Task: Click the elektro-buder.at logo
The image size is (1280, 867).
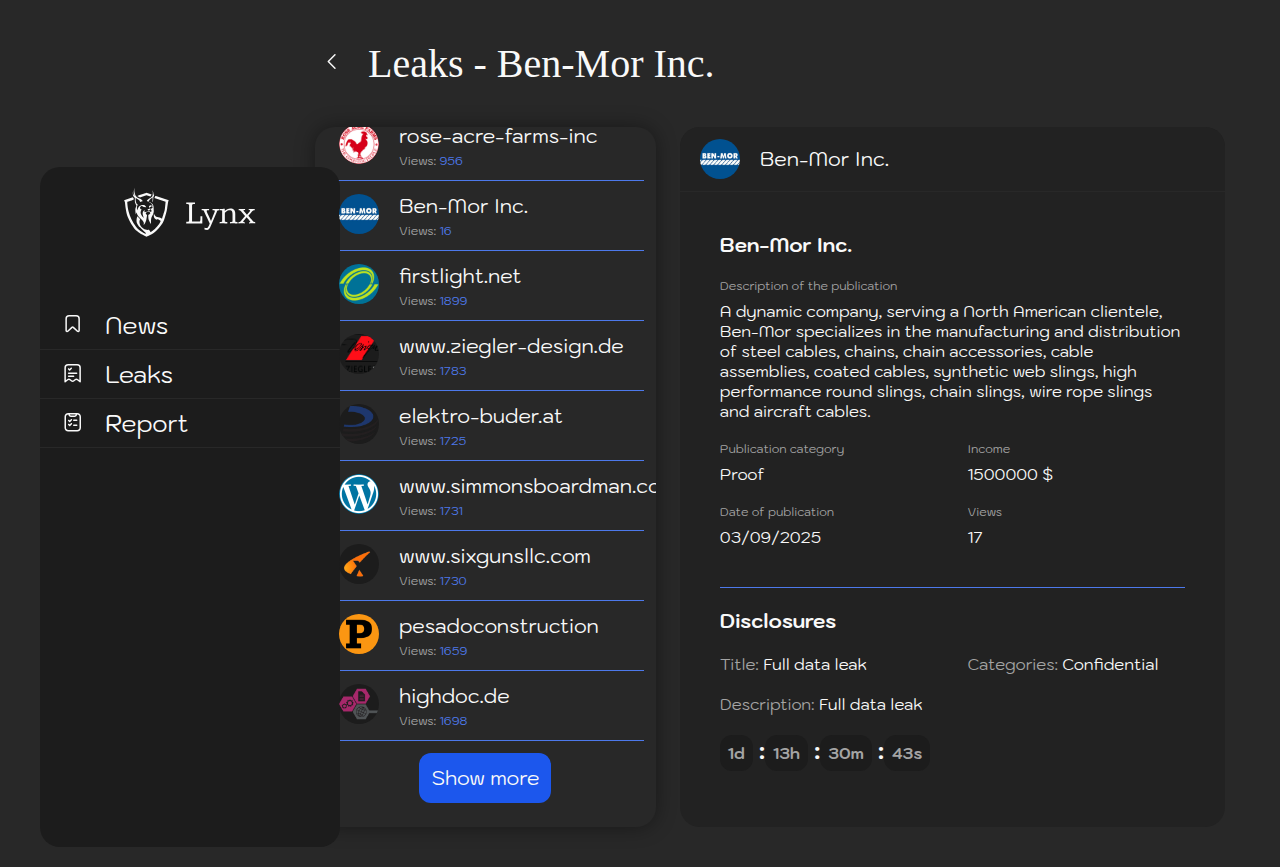Action: pyautogui.click(x=359, y=424)
